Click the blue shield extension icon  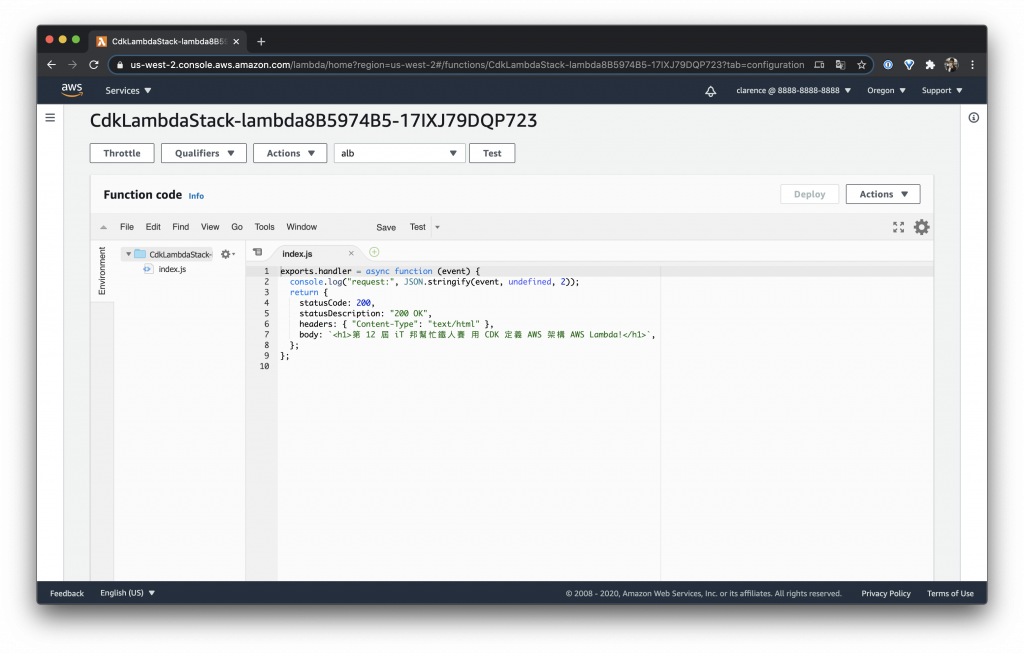click(x=888, y=65)
